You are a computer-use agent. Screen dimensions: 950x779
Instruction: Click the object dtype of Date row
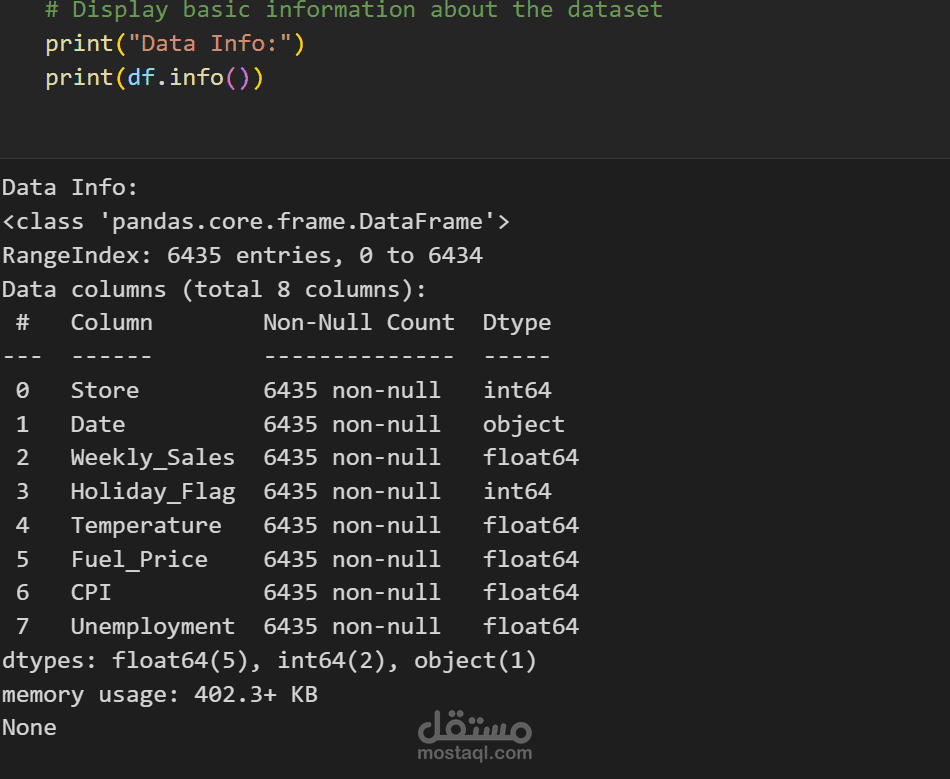tap(524, 424)
